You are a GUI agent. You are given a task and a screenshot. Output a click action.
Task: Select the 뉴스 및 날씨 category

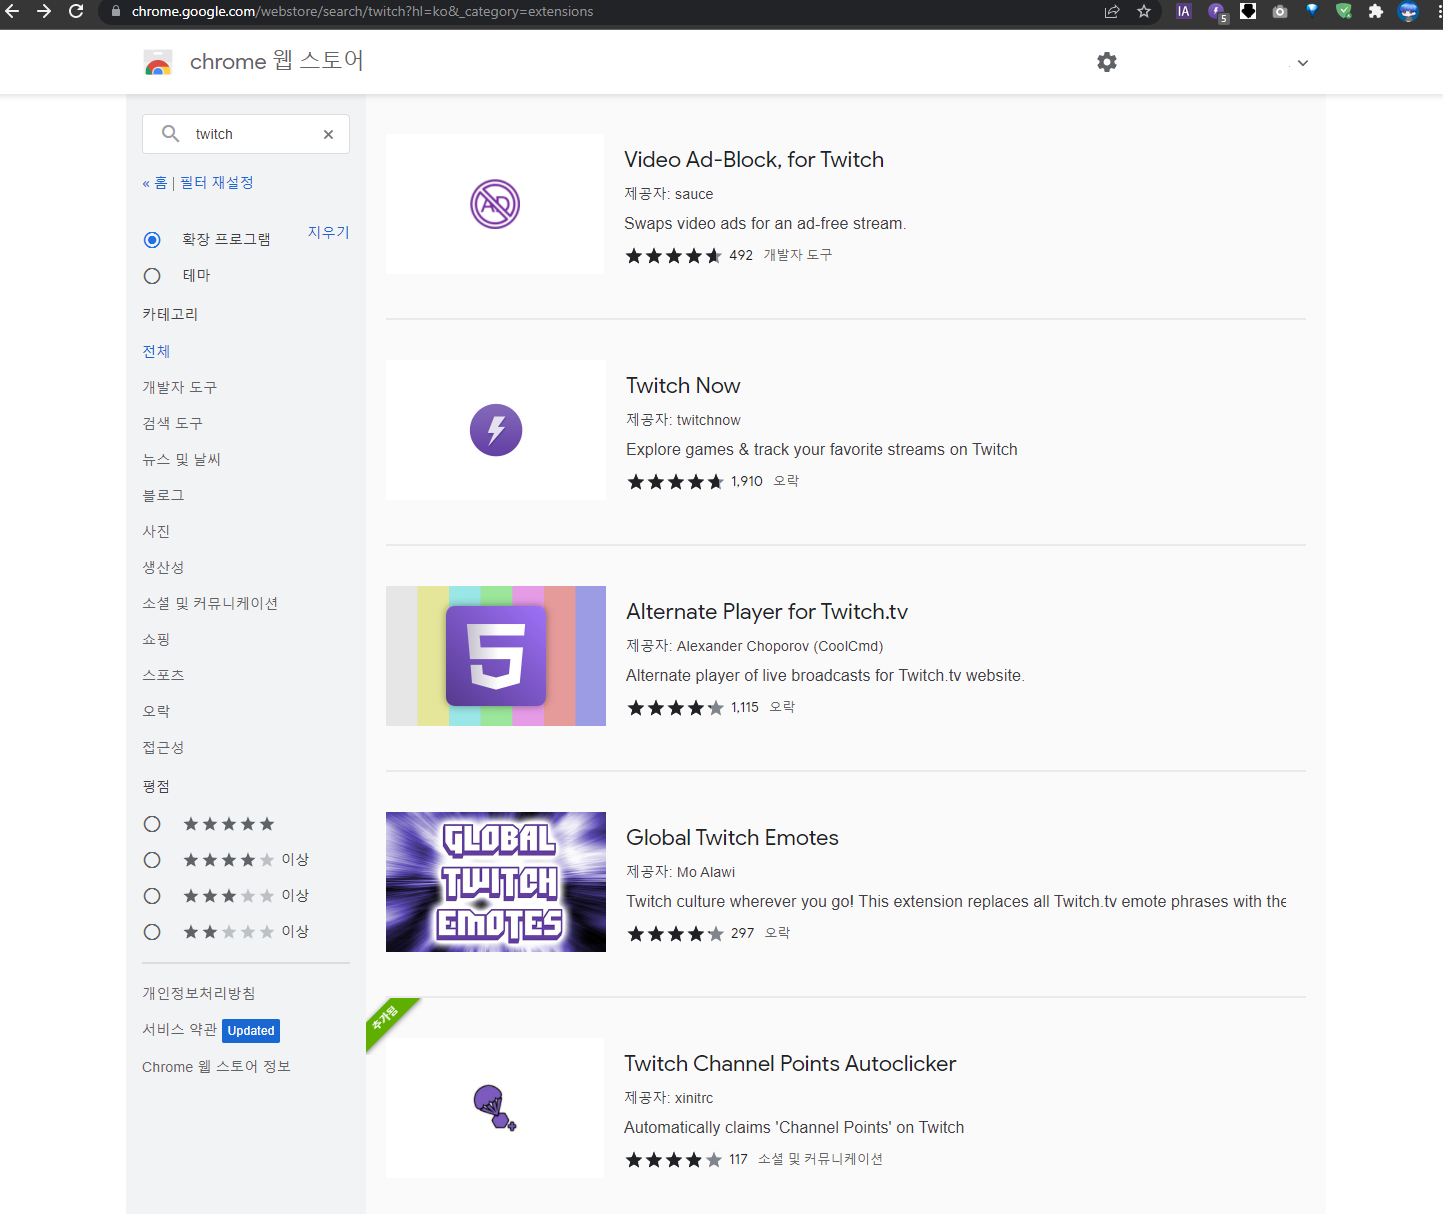[x=181, y=459]
